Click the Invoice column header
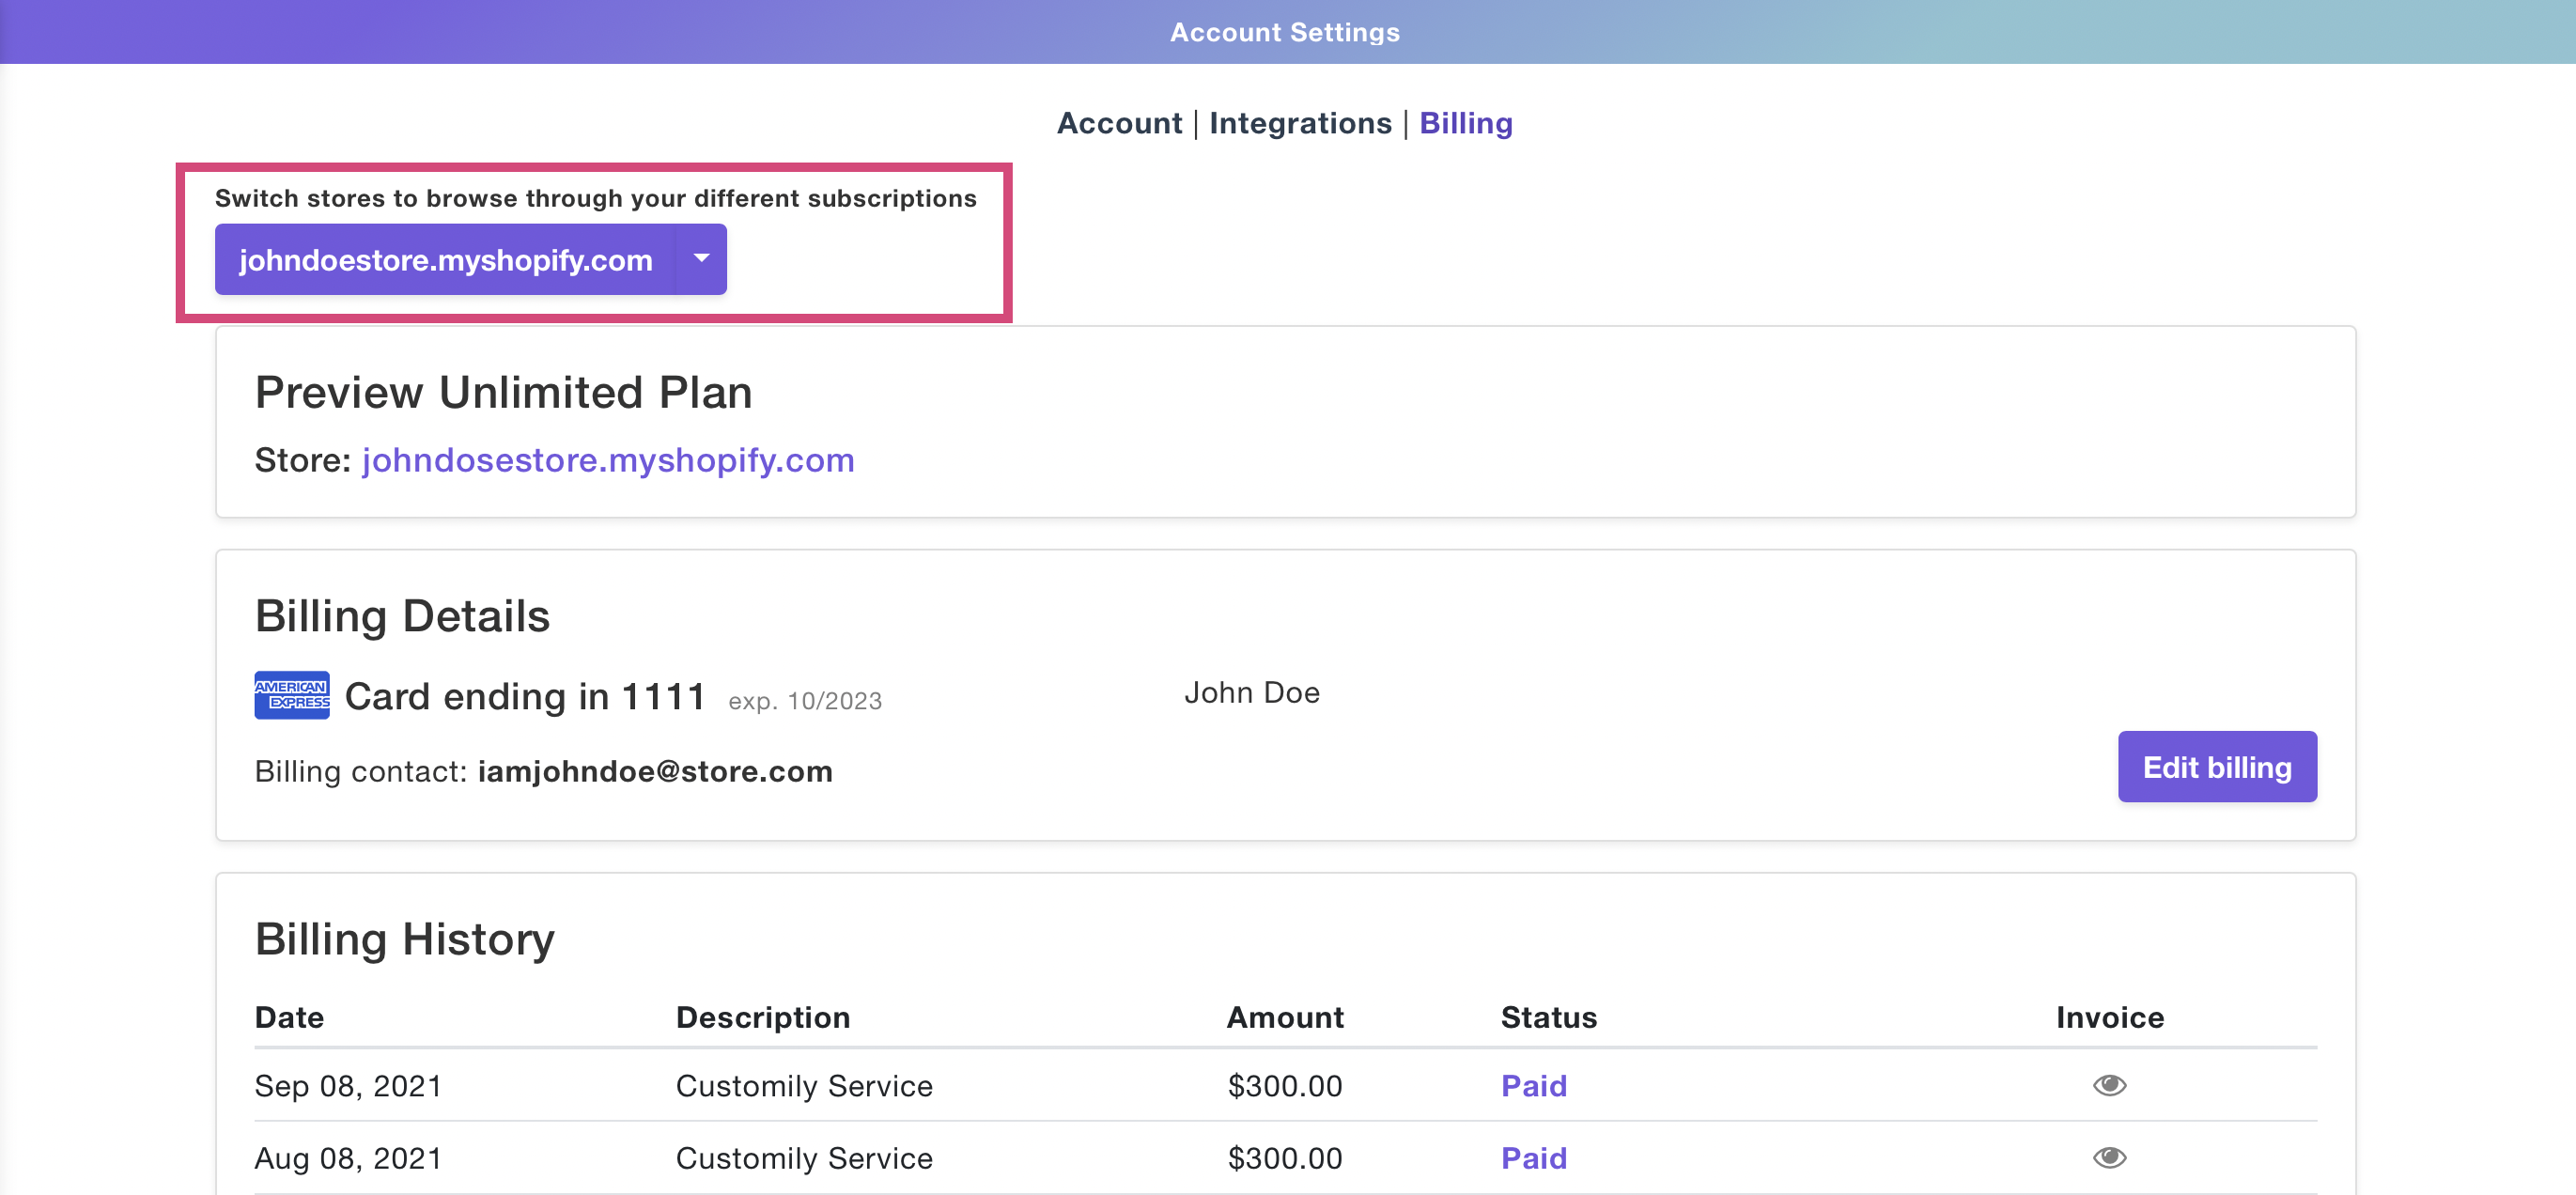 click(2110, 1017)
